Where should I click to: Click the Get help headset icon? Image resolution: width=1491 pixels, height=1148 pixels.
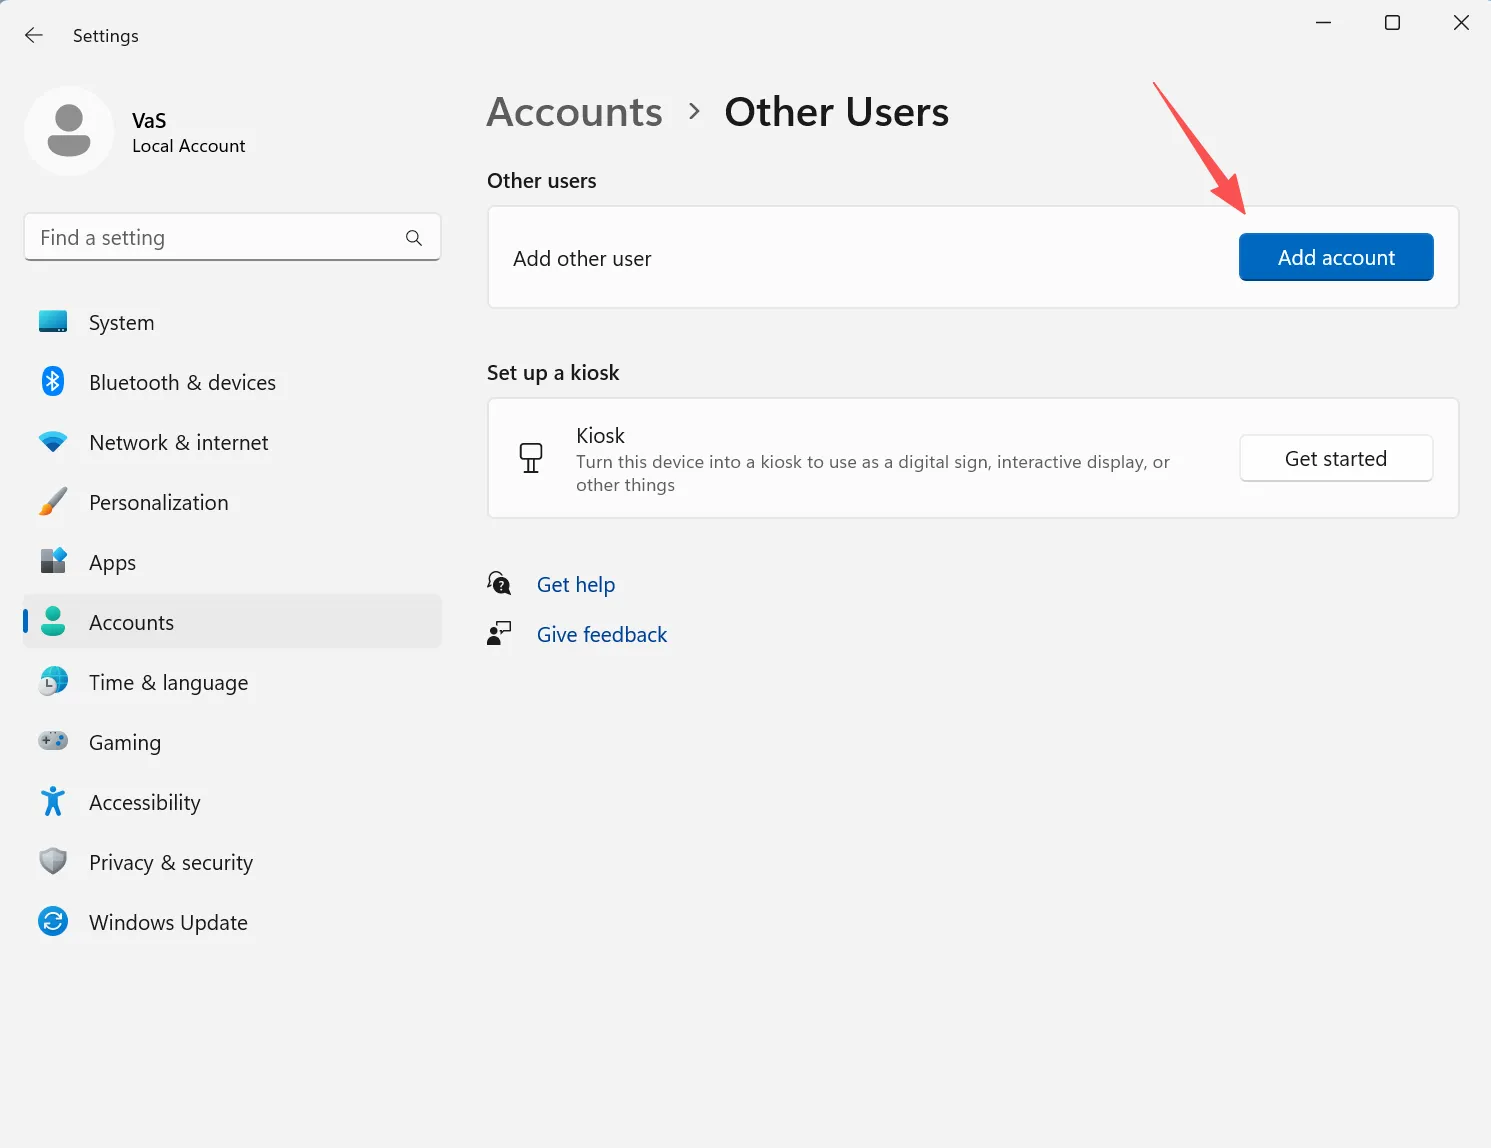(499, 583)
